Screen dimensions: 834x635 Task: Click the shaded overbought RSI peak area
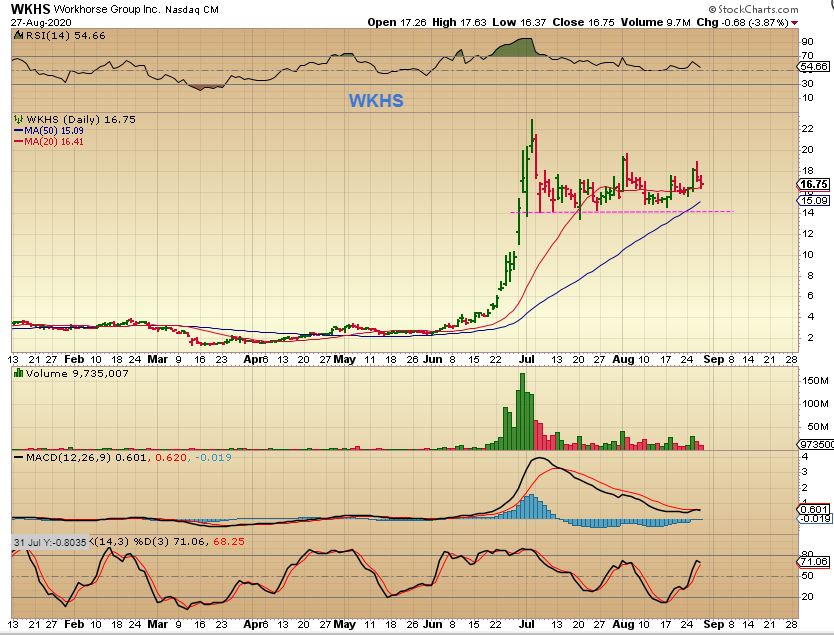519,47
